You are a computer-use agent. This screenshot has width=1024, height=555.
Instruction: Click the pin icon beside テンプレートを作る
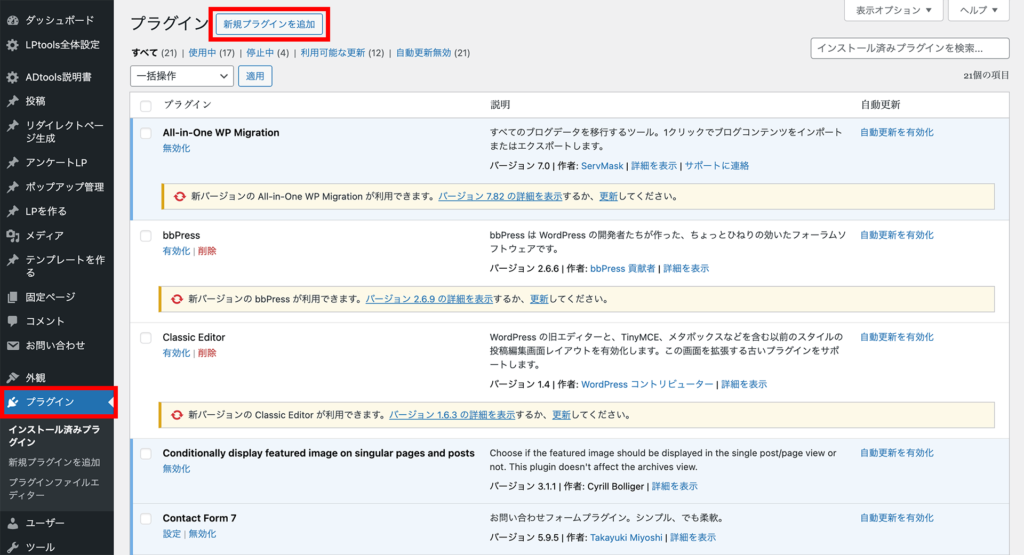pos(12,260)
